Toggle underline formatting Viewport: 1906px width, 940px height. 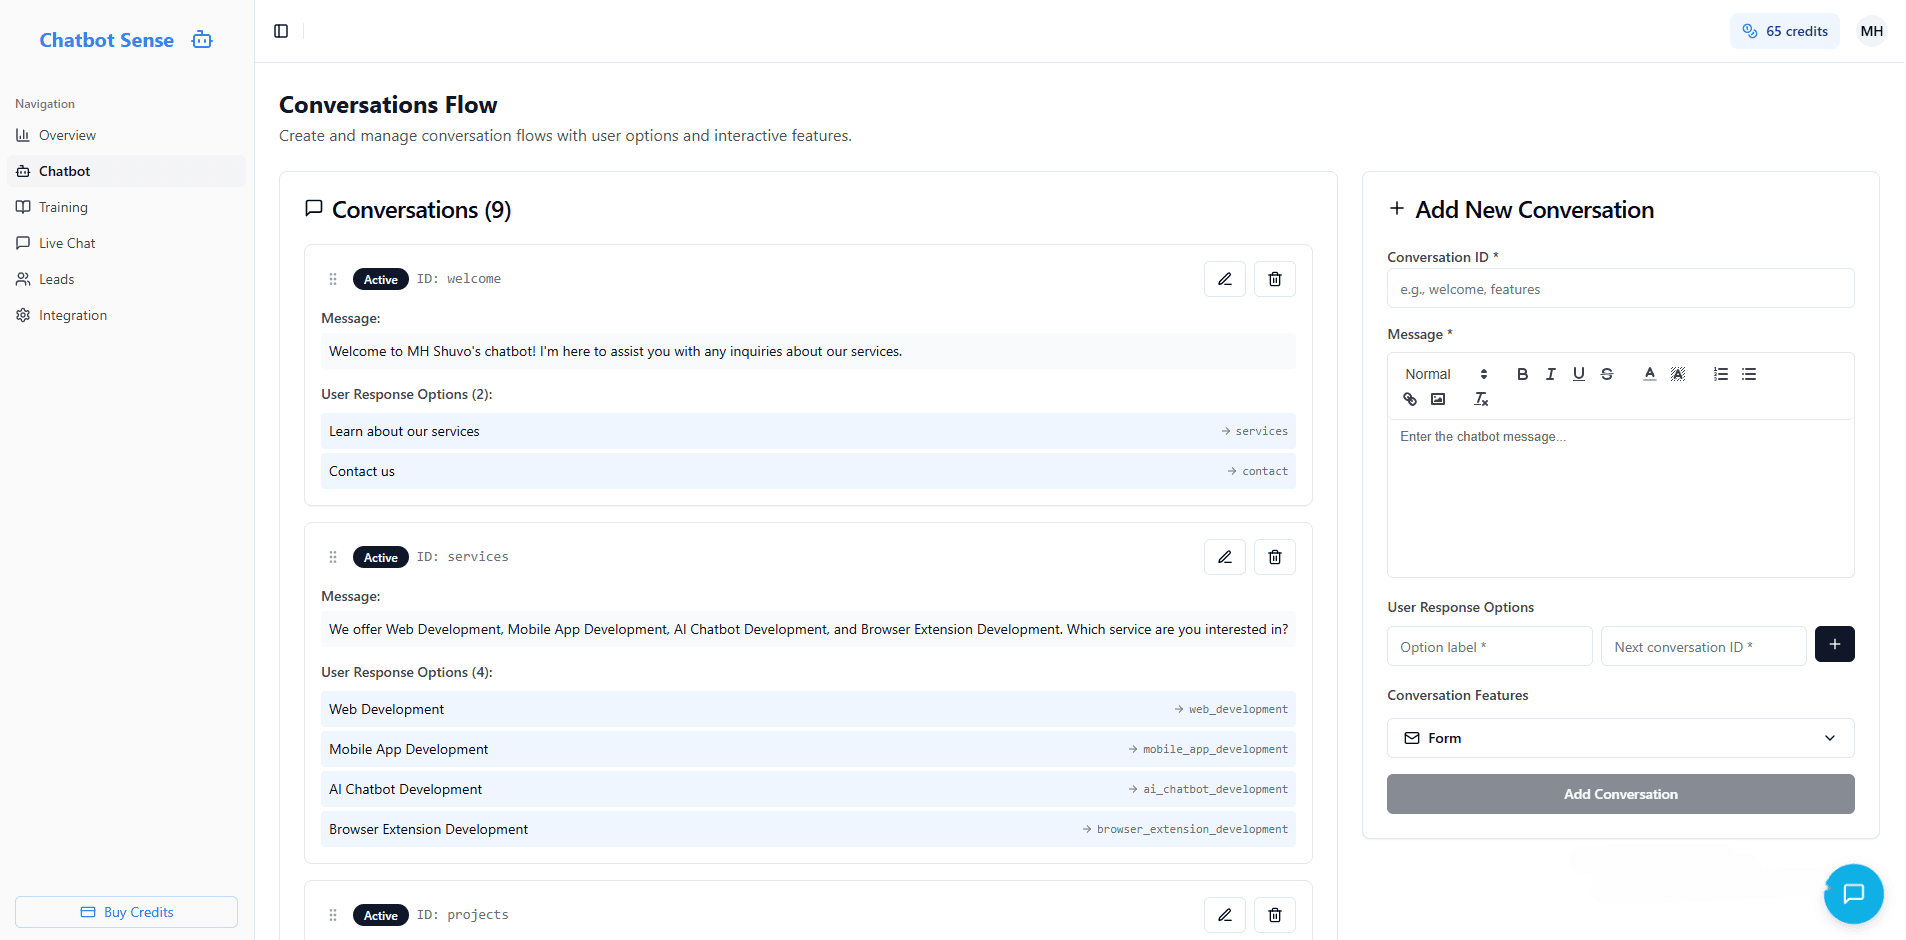1579,373
